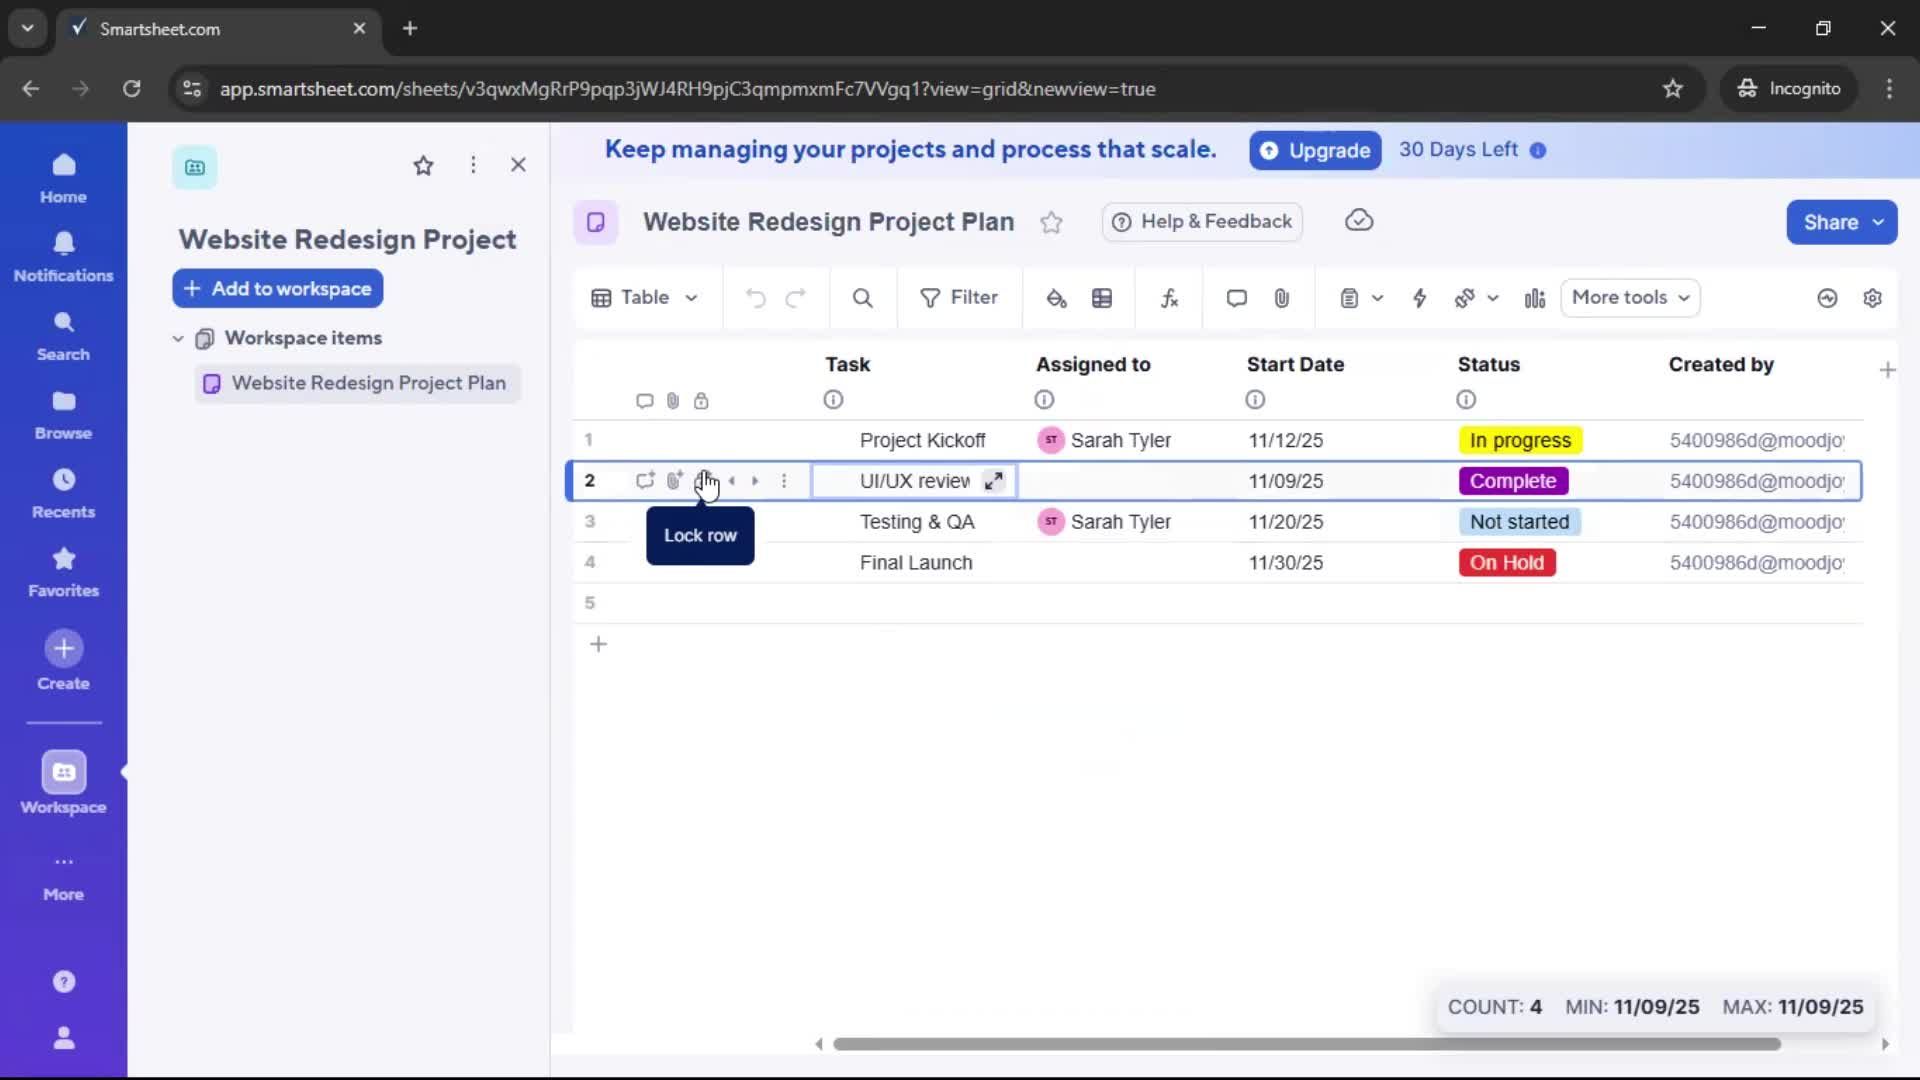
Task: Open Recents in the left sidebar
Action: 63,492
